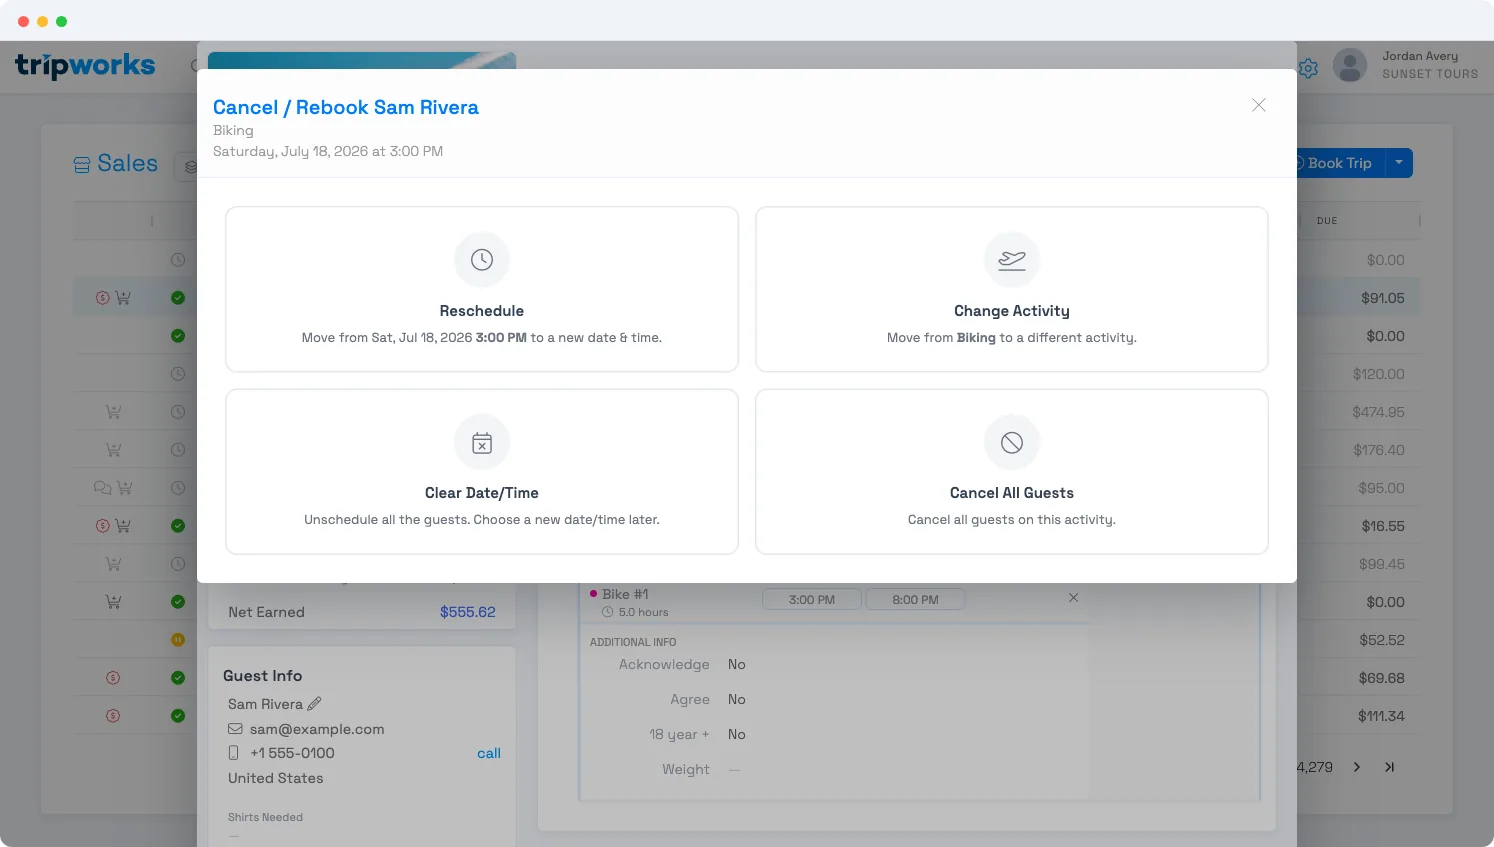Click the 18 year + 'No' value

[737, 734]
